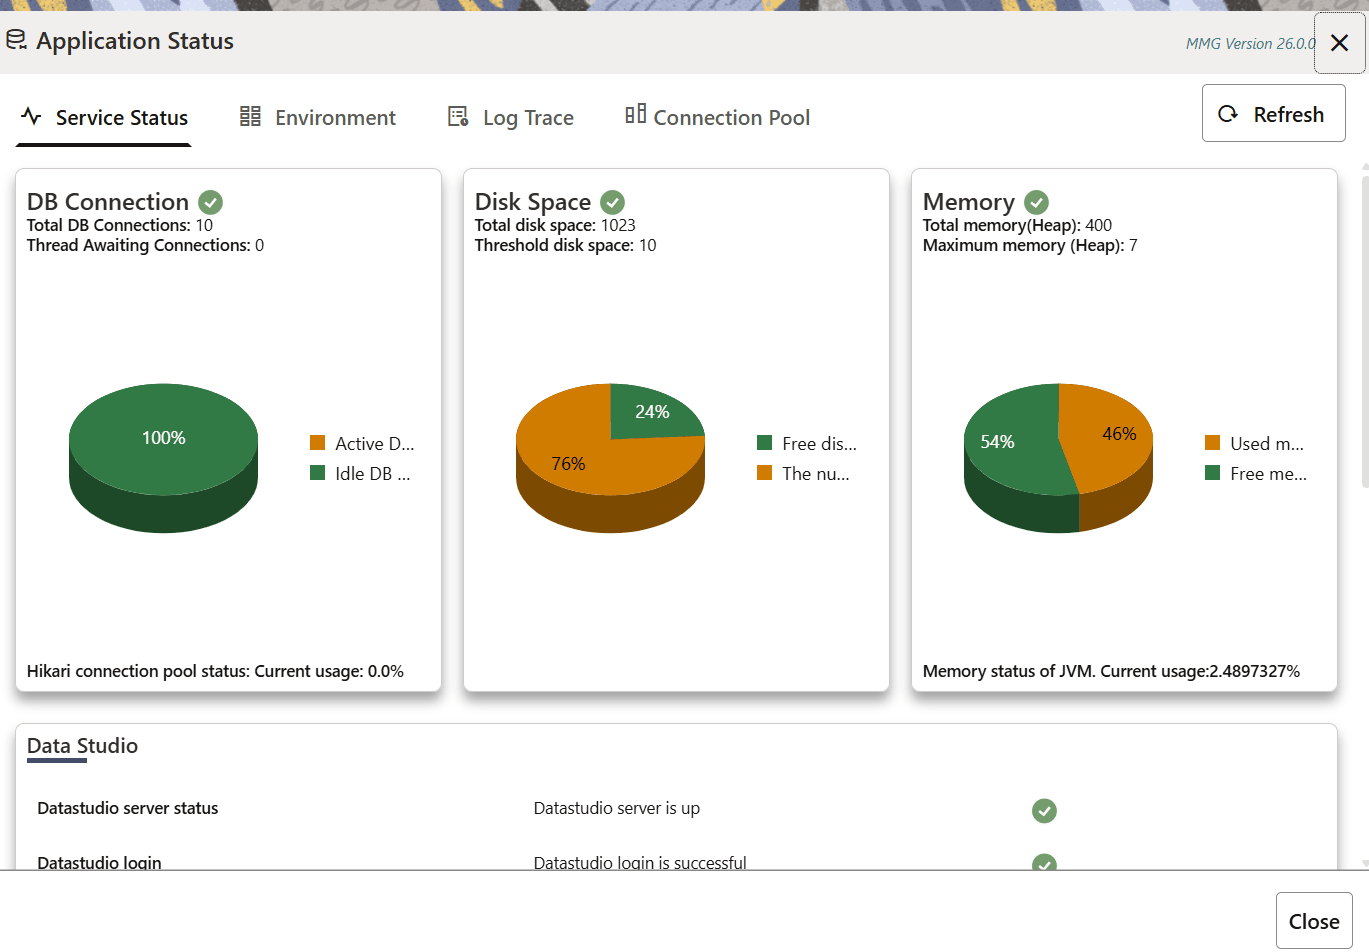Click the Environment grid icon
The height and width of the screenshot is (952, 1369).
[250, 116]
